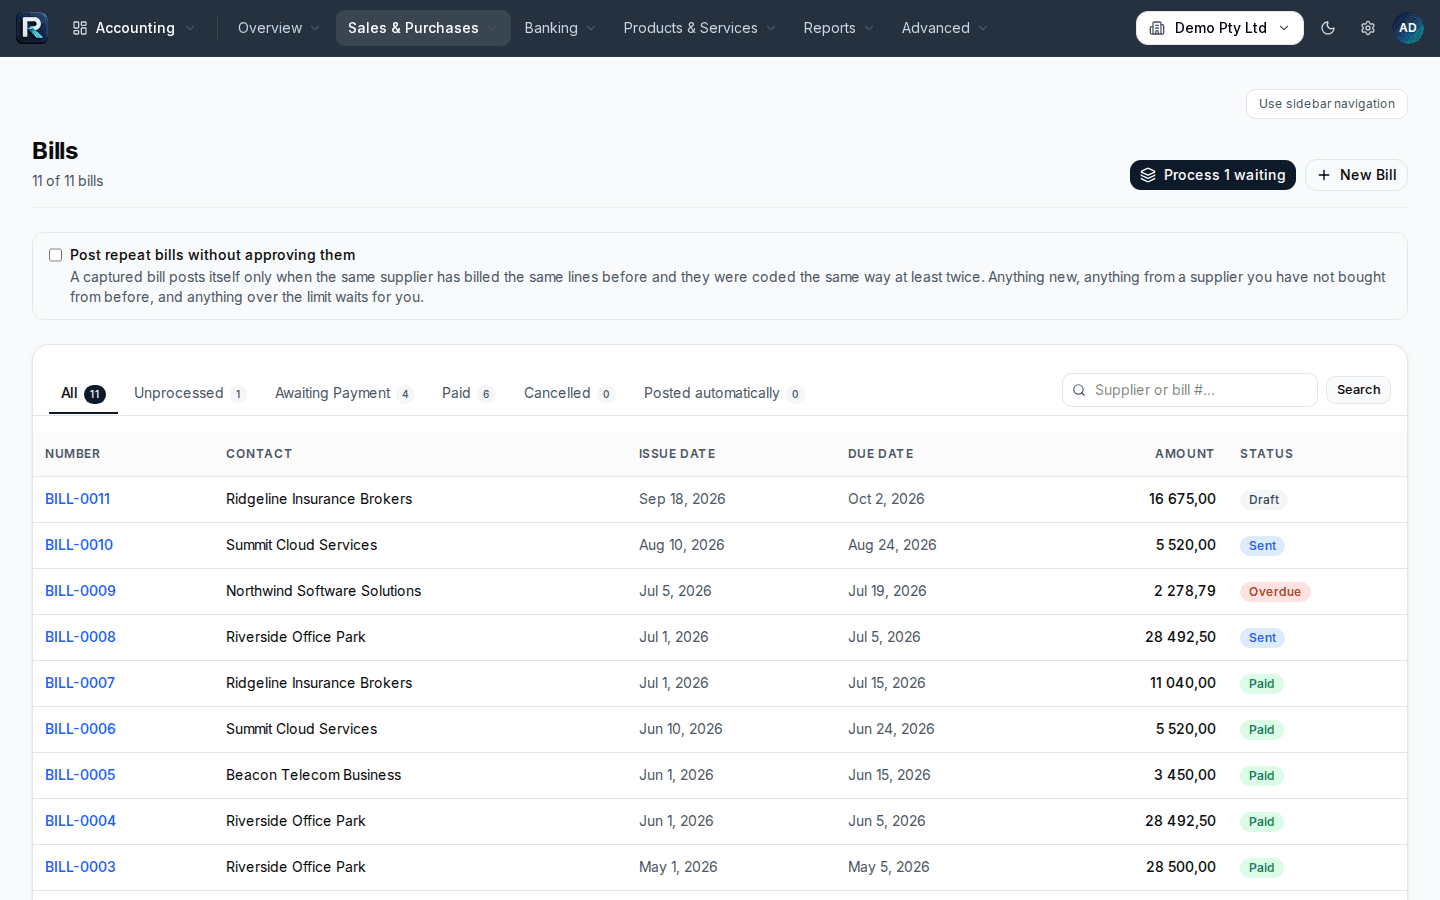Expand the Banking menu
Viewport: 1440px width, 900px height.
pos(560,28)
